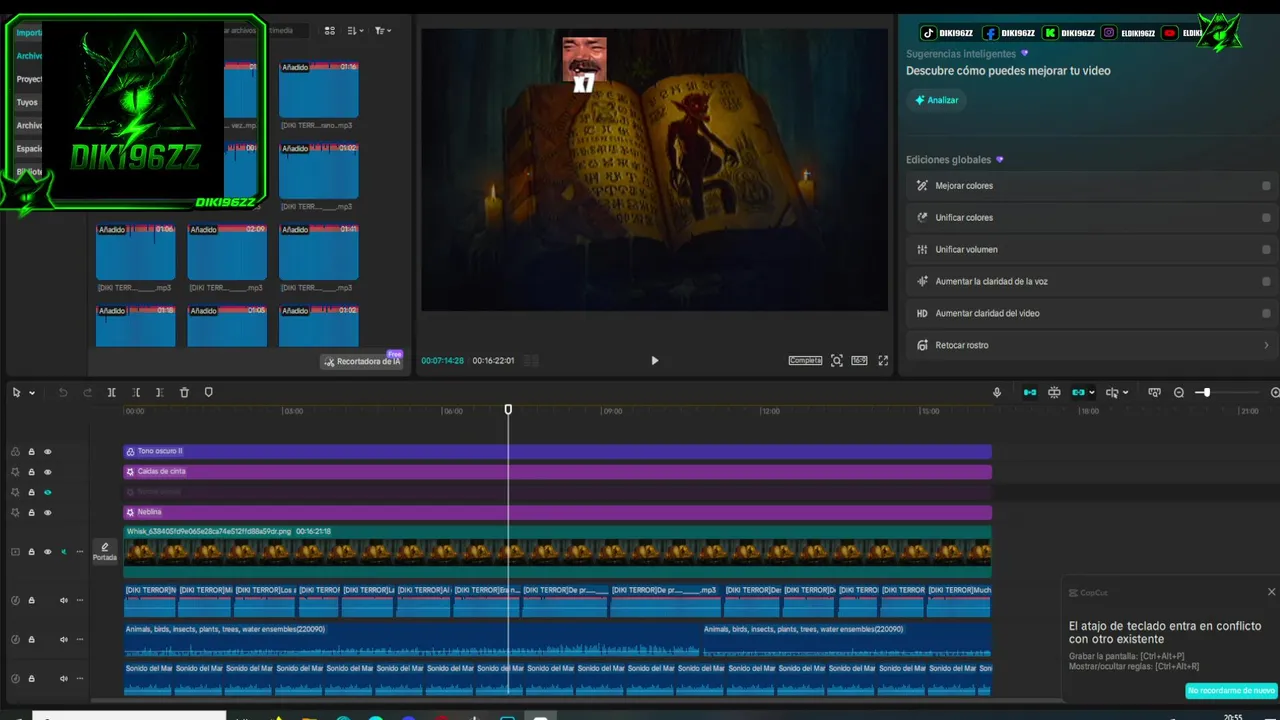Mute the Sonido del Mar audio track
Screen dimensions: 1280x720
(x=63, y=679)
